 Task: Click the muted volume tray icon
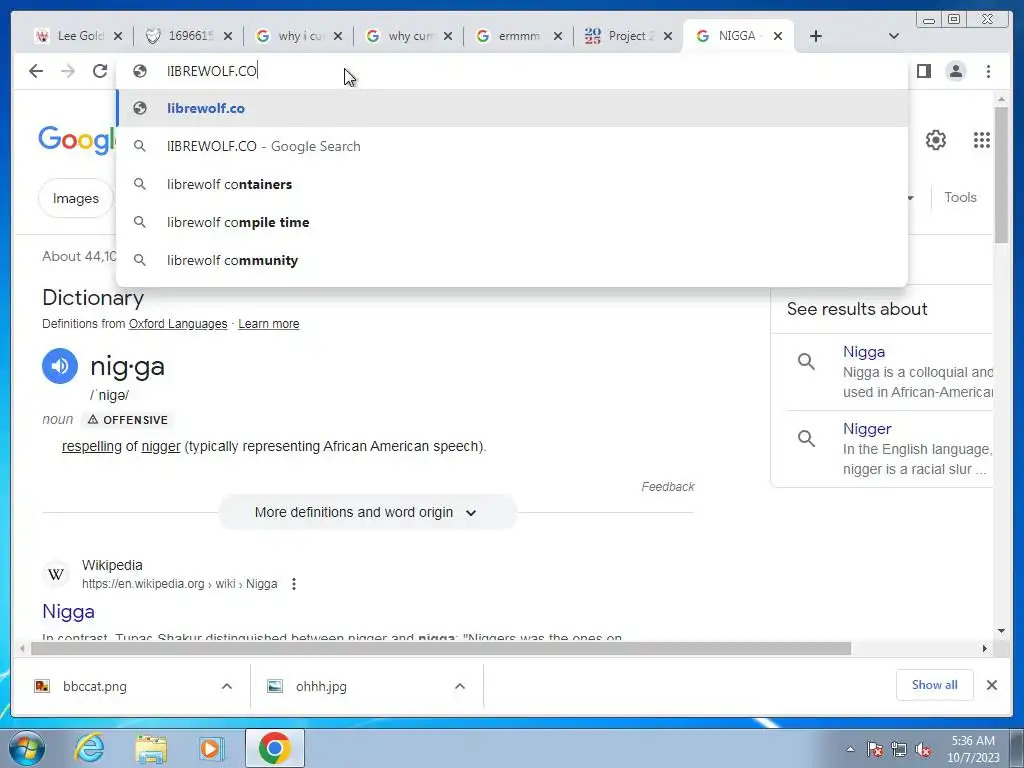[923, 749]
